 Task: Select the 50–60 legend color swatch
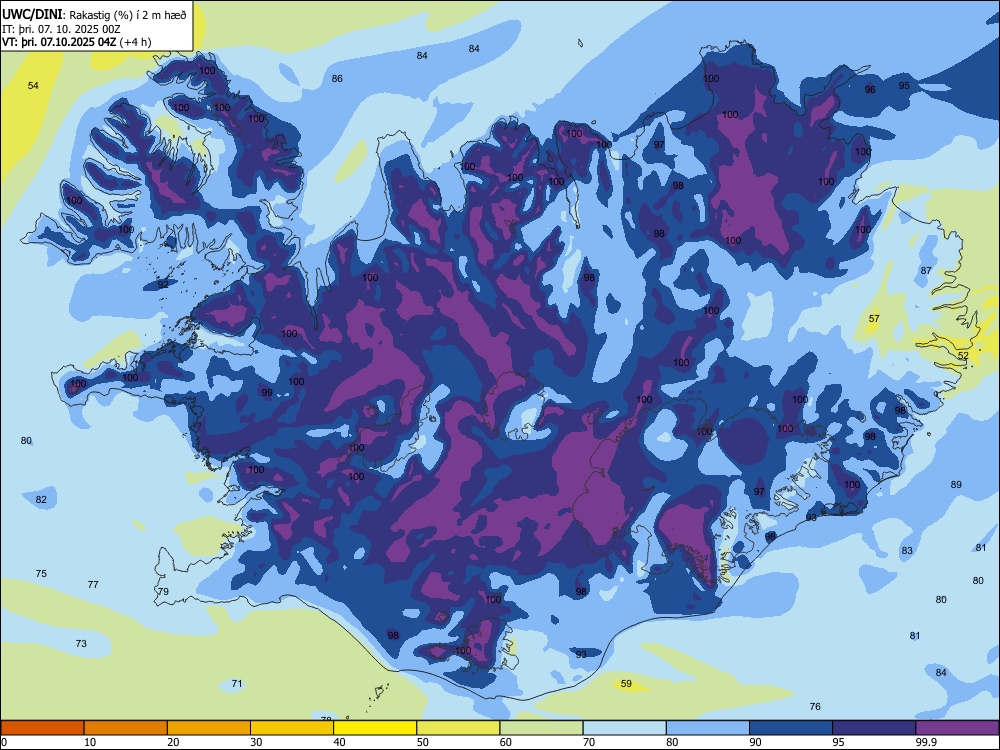click(x=458, y=728)
